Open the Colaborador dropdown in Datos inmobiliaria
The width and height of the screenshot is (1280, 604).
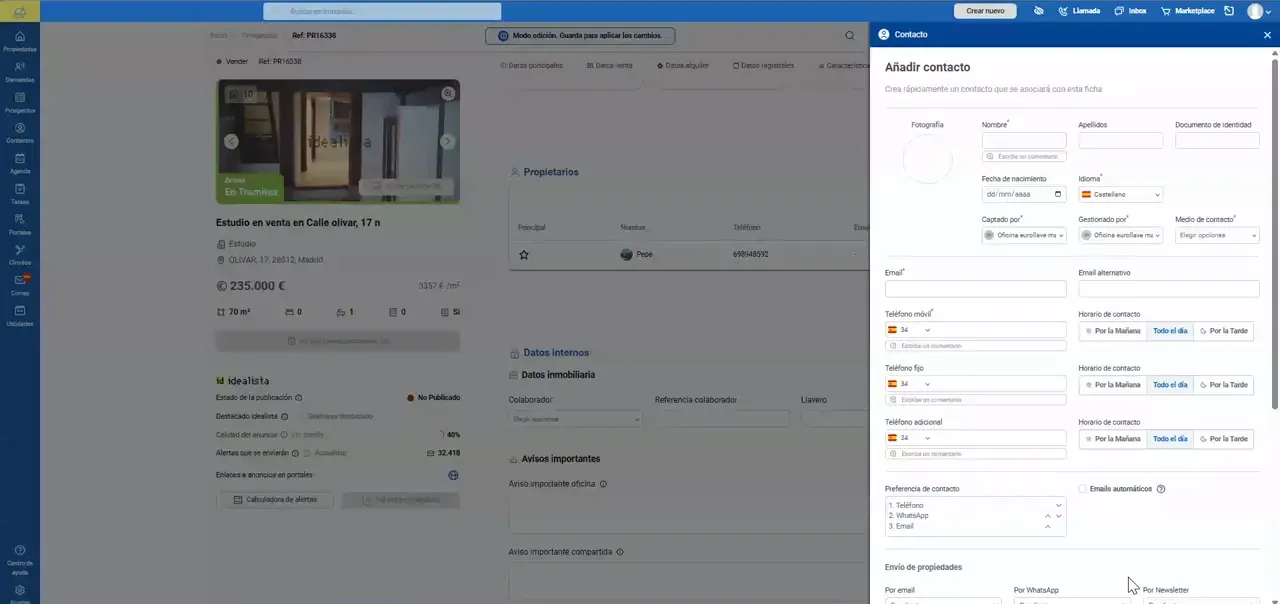574,419
